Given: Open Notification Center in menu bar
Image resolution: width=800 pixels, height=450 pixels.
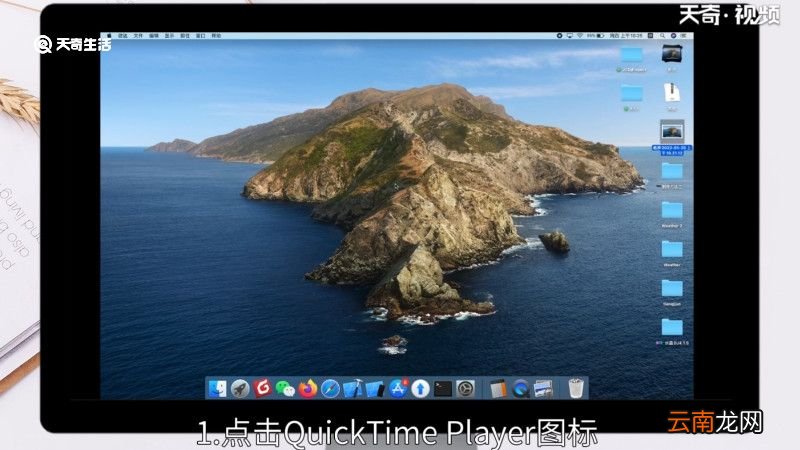Looking at the screenshot, I should coord(683,36).
